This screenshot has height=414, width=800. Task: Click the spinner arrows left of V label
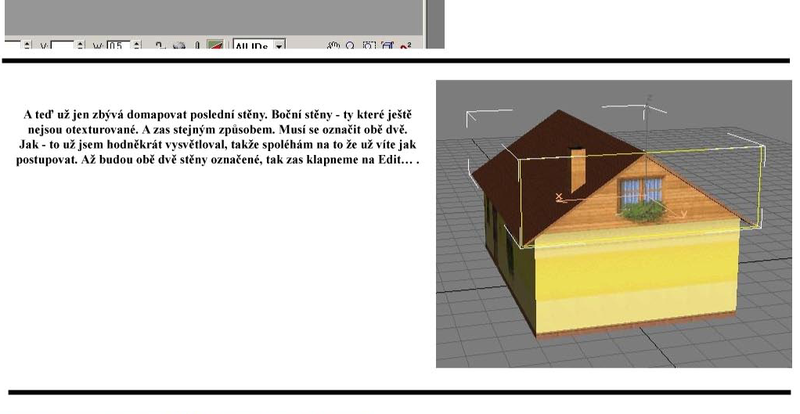point(25,45)
